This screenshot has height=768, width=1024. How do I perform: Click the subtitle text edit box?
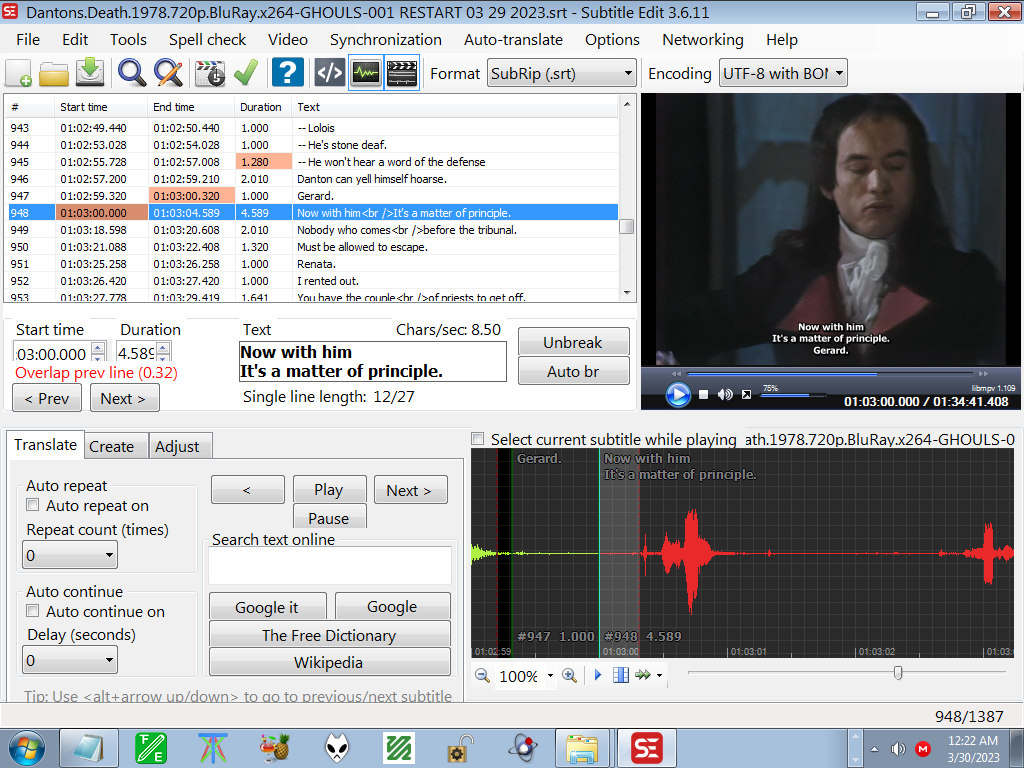tap(373, 361)
